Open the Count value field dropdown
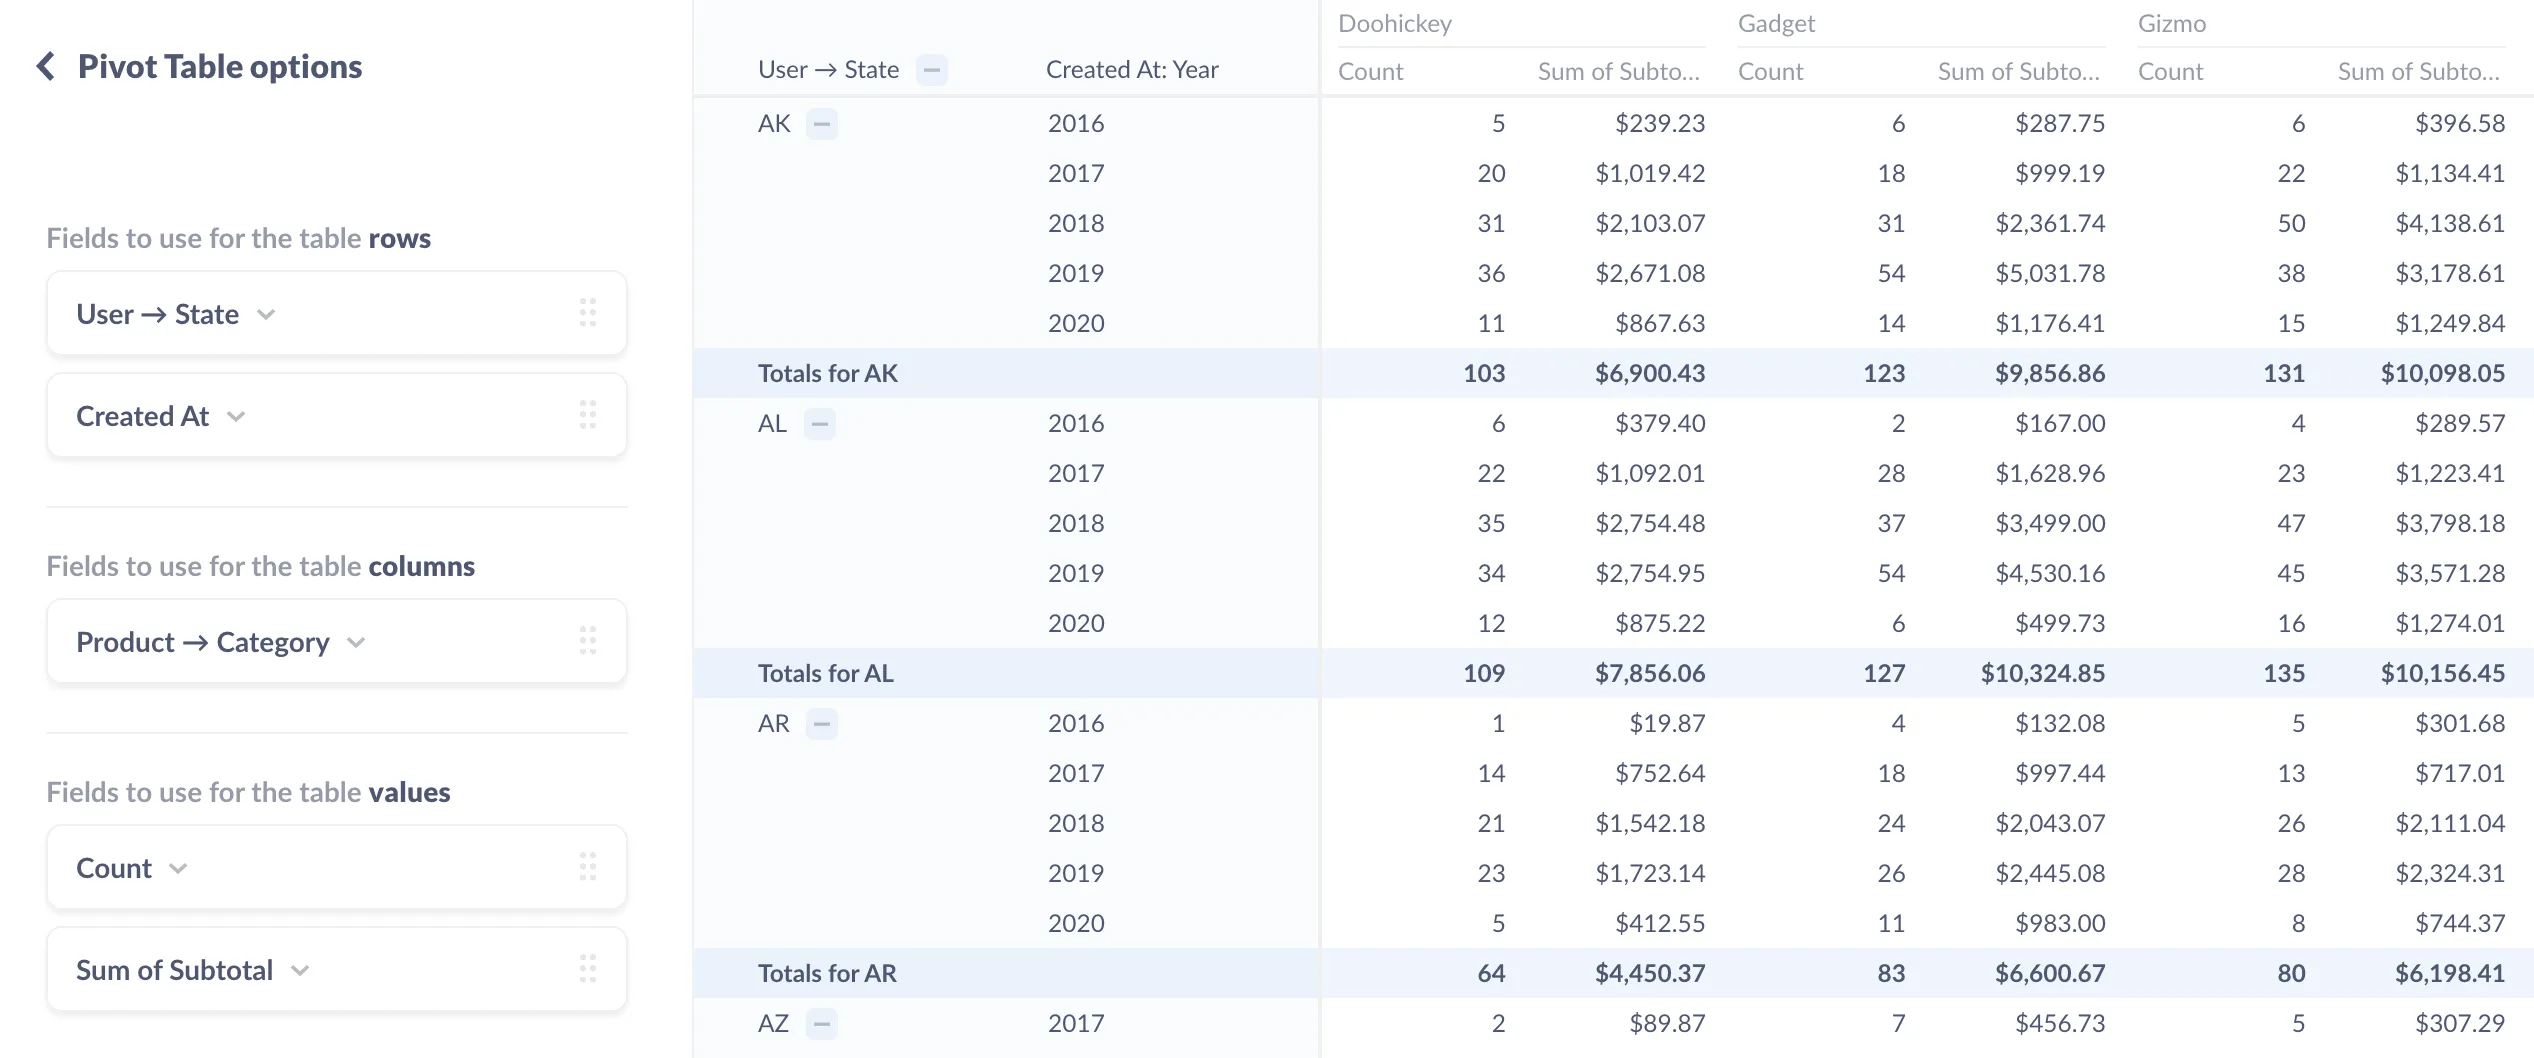Viewport: 2534px width, 1058px height. pos(180,867)
